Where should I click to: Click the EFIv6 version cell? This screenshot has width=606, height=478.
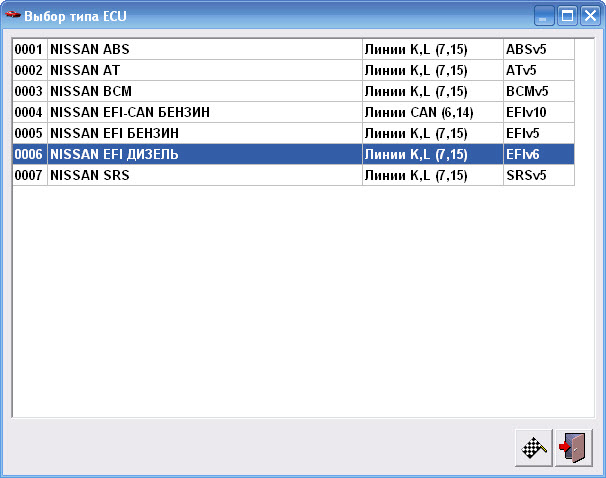(x=539, y=154)
